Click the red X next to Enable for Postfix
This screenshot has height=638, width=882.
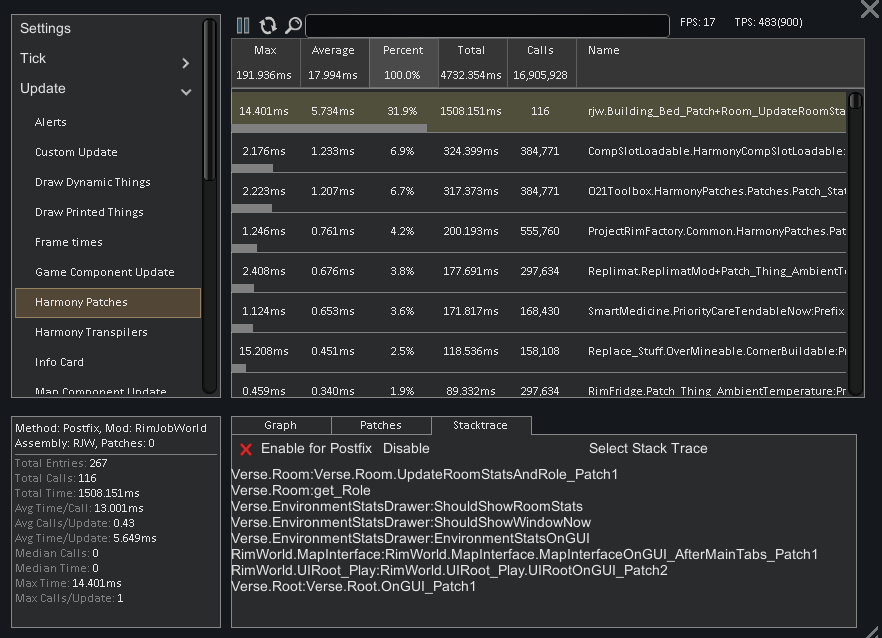tap(246, 450)
